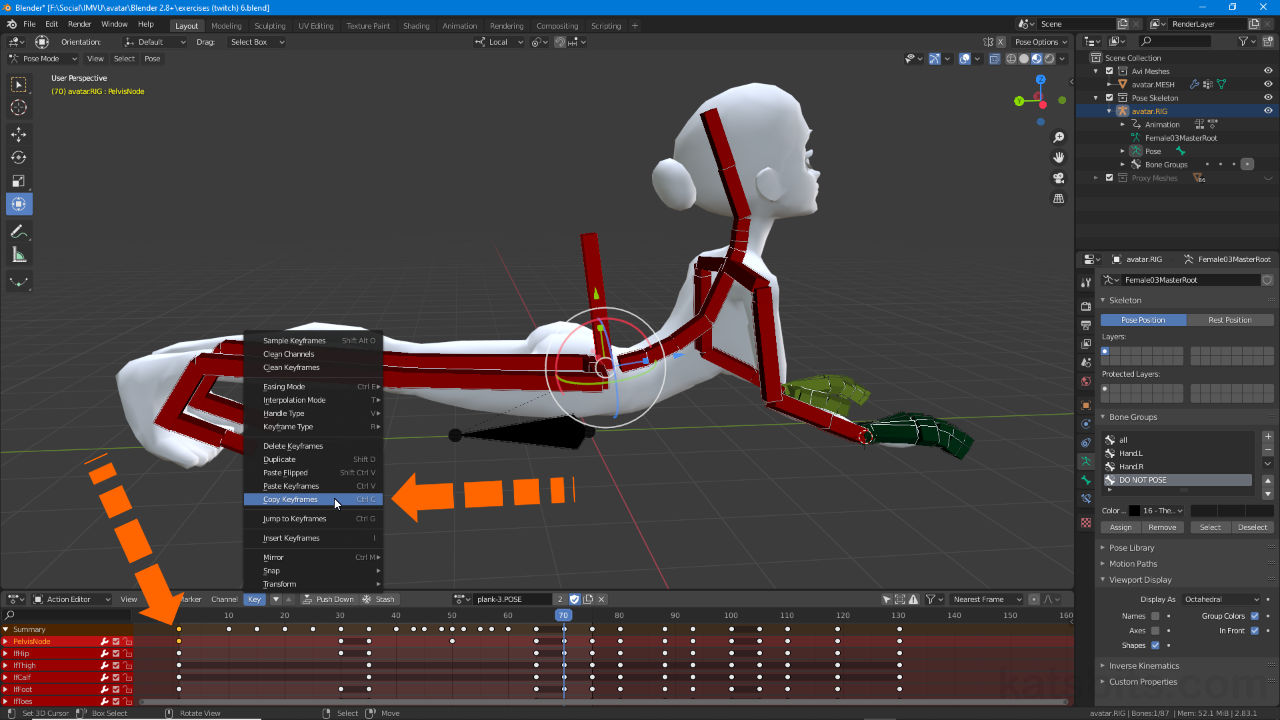Expand the Custom Properties panel
1280x720 pixels.
click(1141, 682)
